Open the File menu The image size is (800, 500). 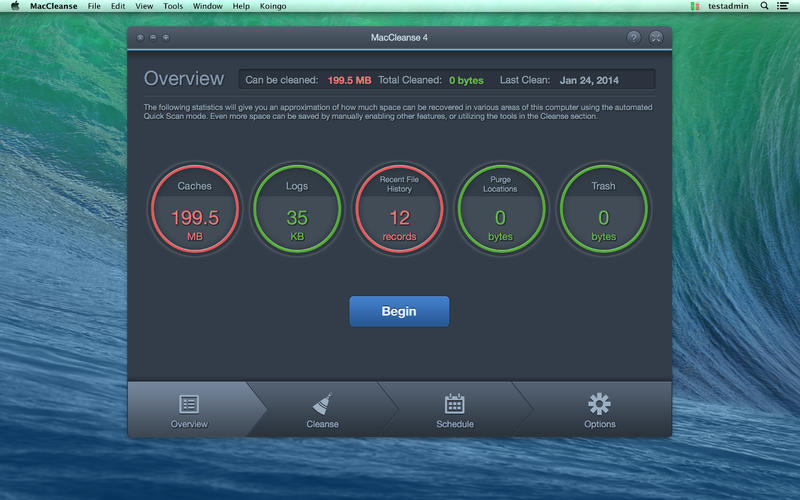(94, 6)
